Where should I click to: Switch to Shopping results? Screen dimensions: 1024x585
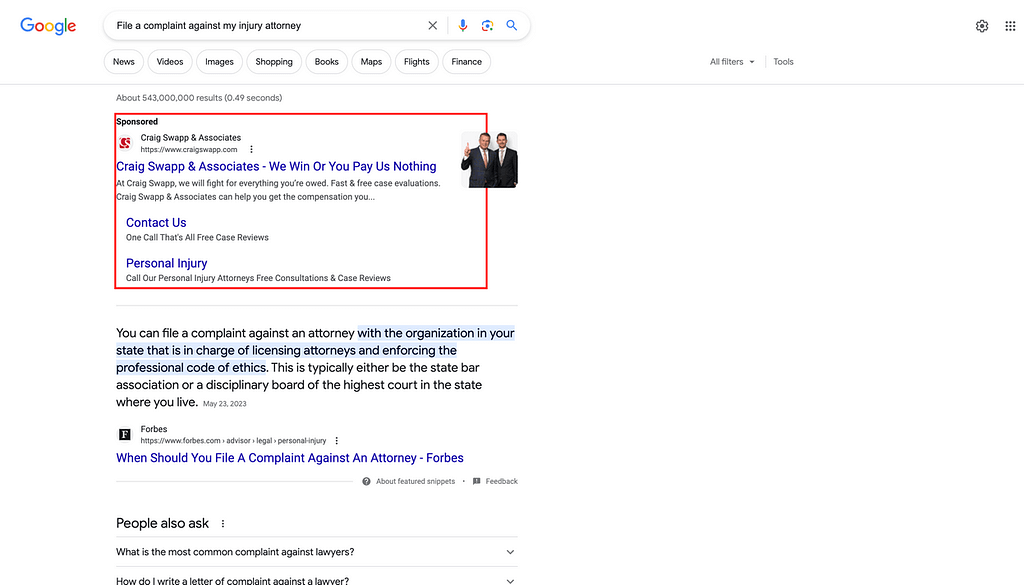click(x=274, y=61)
